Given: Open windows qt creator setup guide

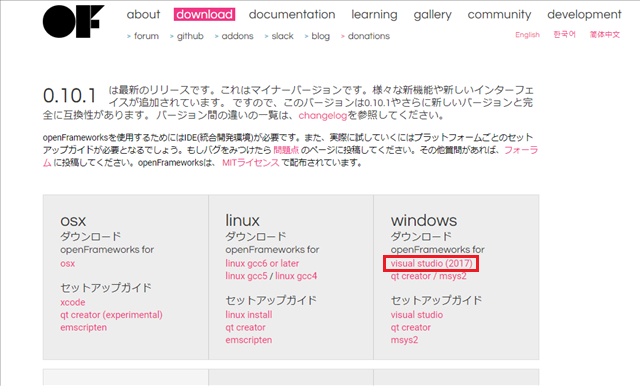Looking at the screenshot, I should pyautogui.click(x=411, y=328).
